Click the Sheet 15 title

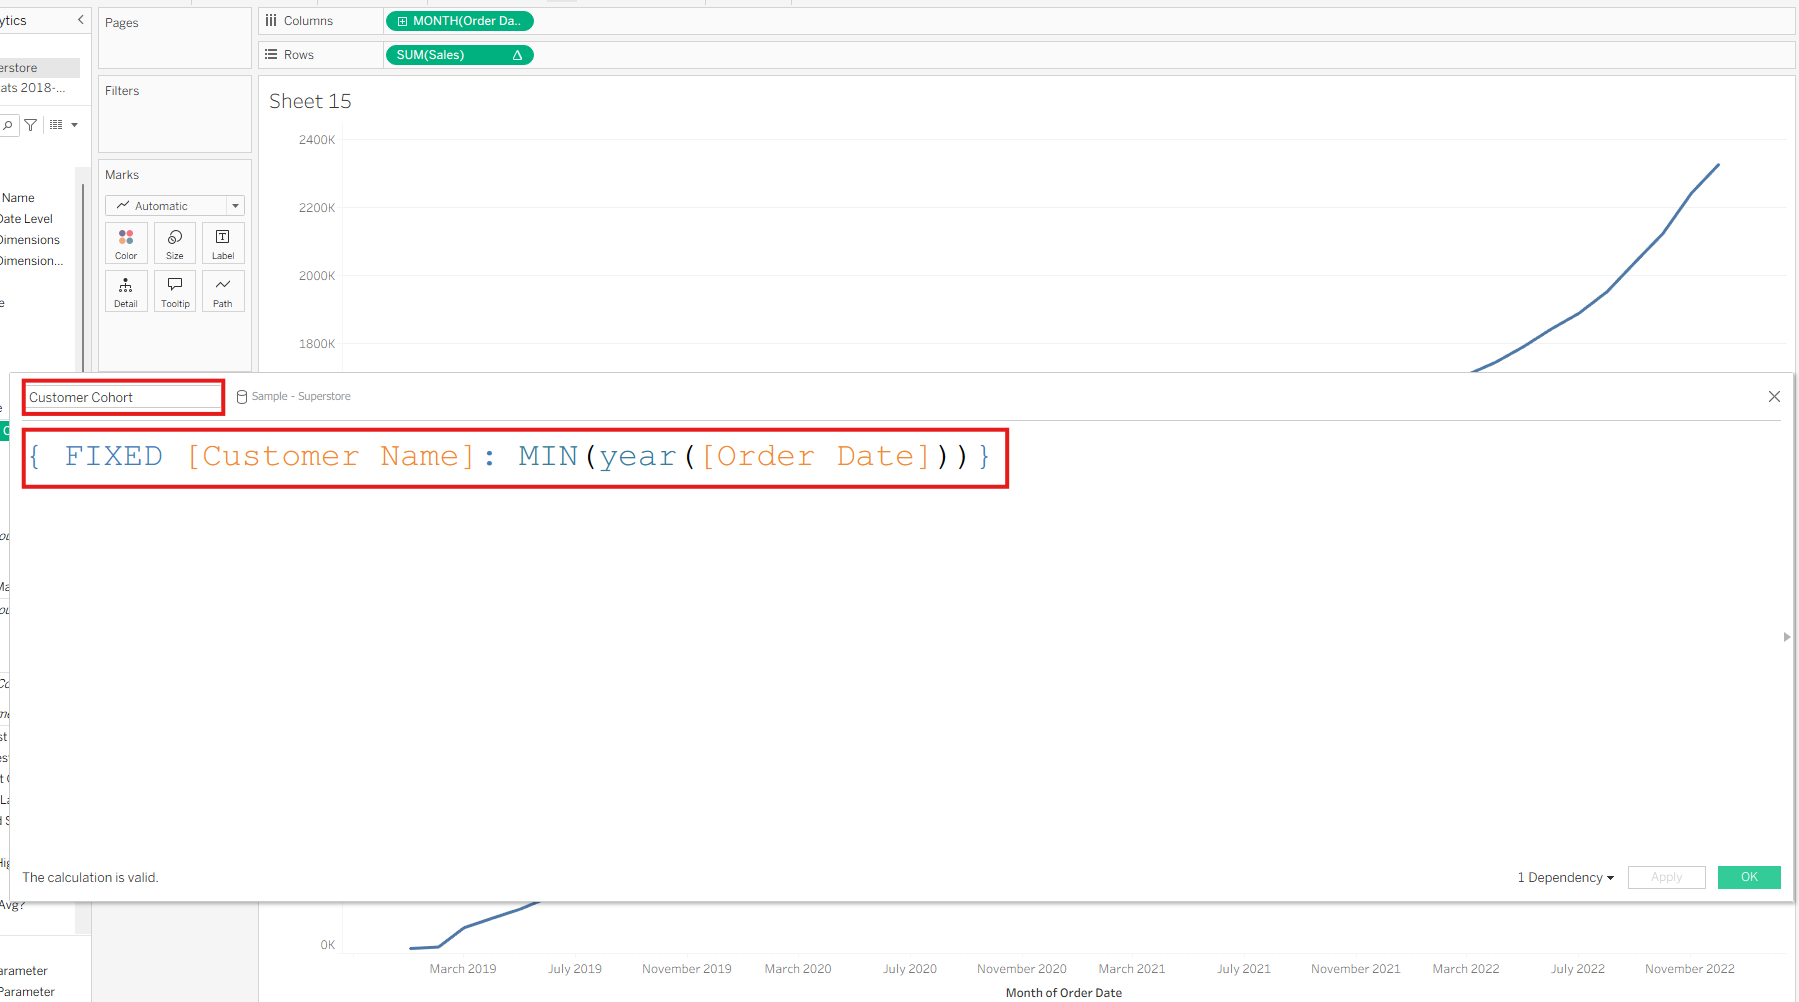(310, 101)
